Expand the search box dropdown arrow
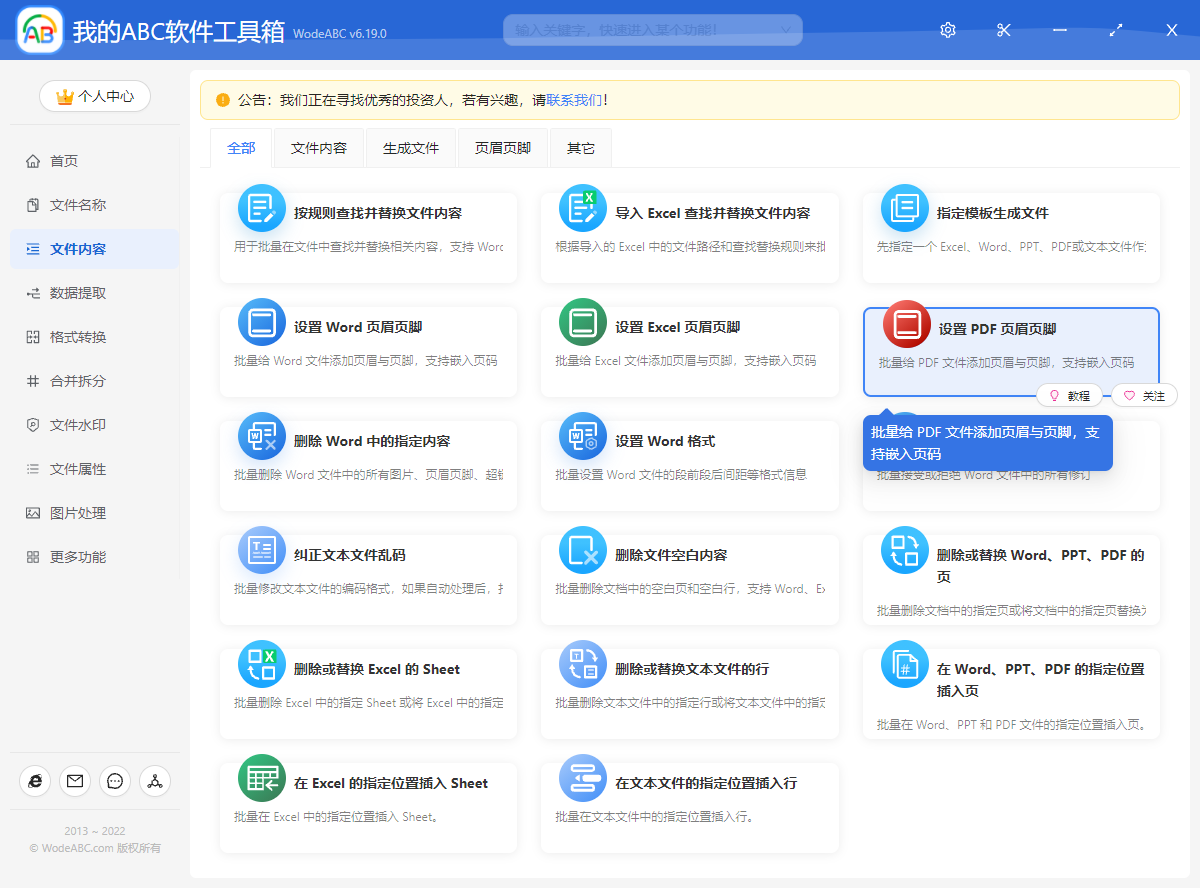The width and height of the screenshot is (1200, 888). click(x=785, y=30)
